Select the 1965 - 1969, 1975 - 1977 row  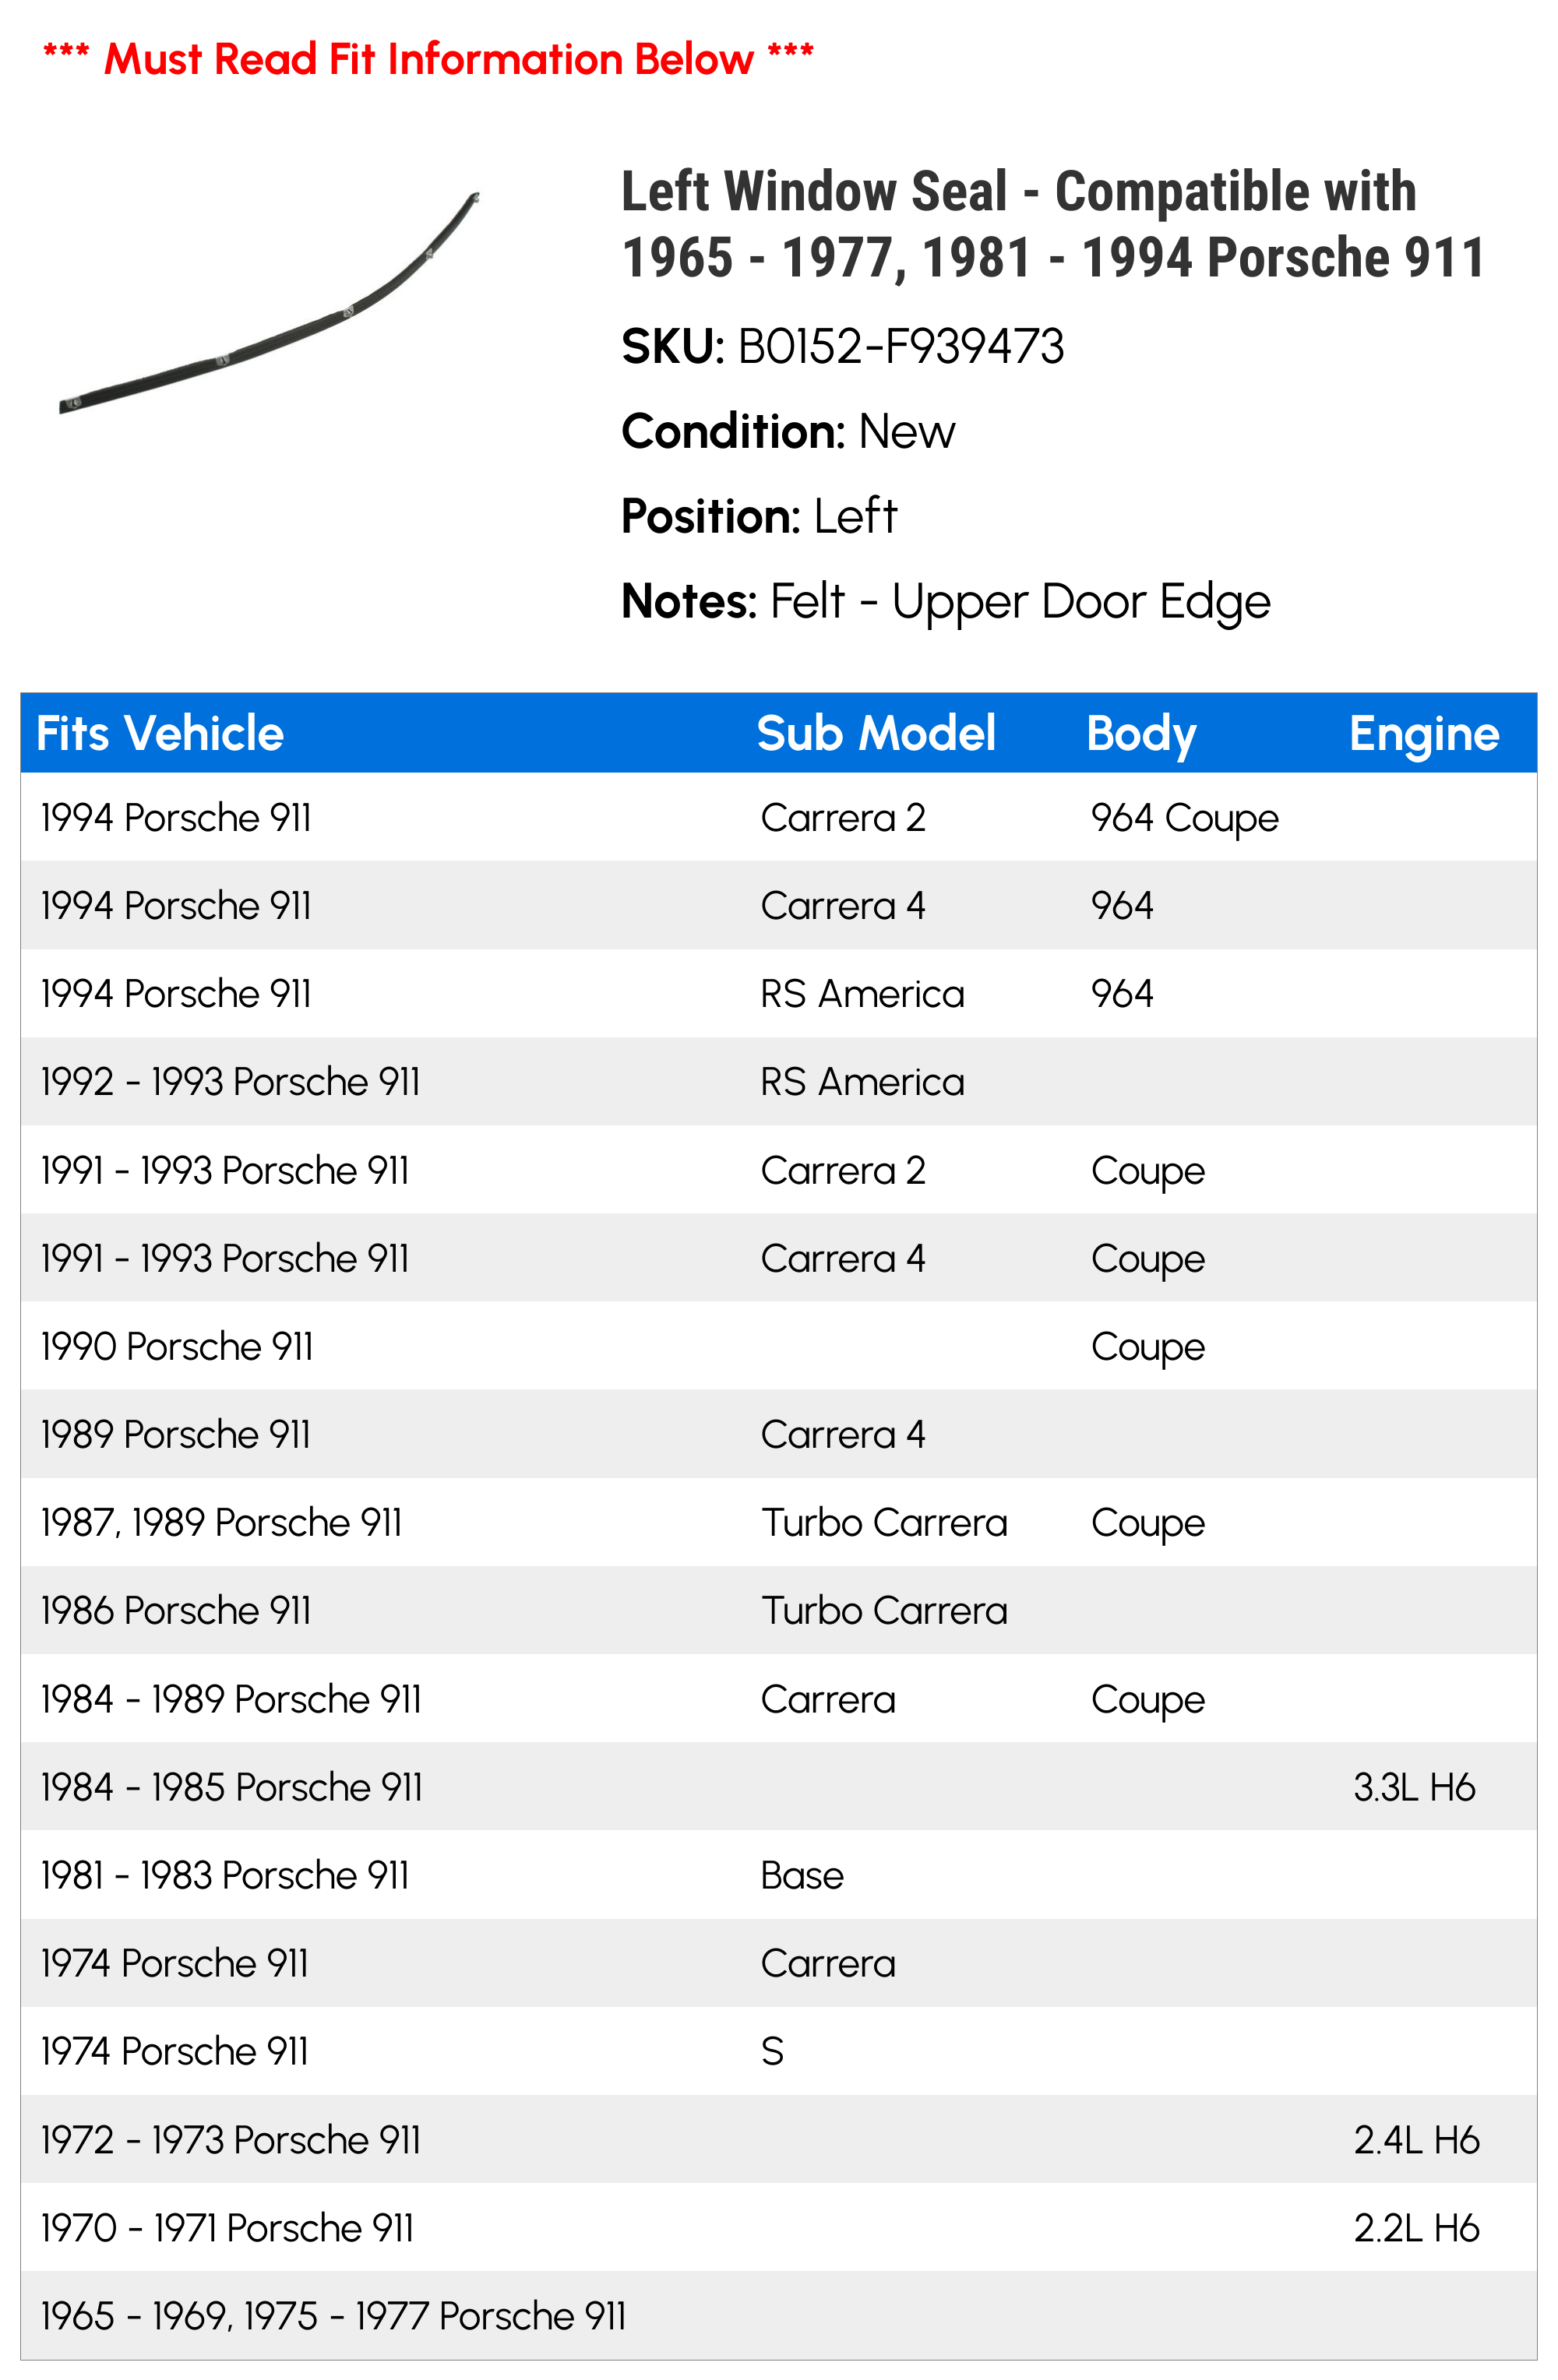point(779,2316)
